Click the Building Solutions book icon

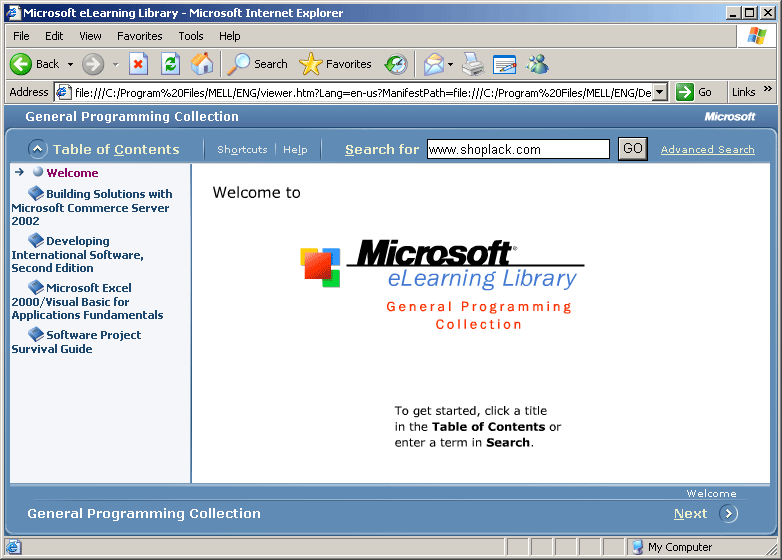pos(36,192)
